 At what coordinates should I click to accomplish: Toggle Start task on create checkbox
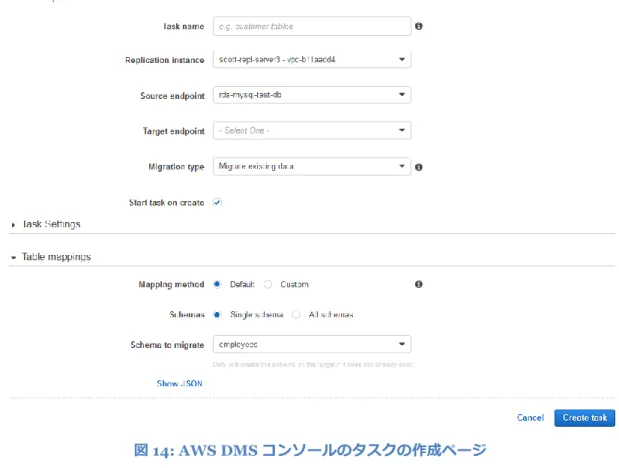click(217, 202)
